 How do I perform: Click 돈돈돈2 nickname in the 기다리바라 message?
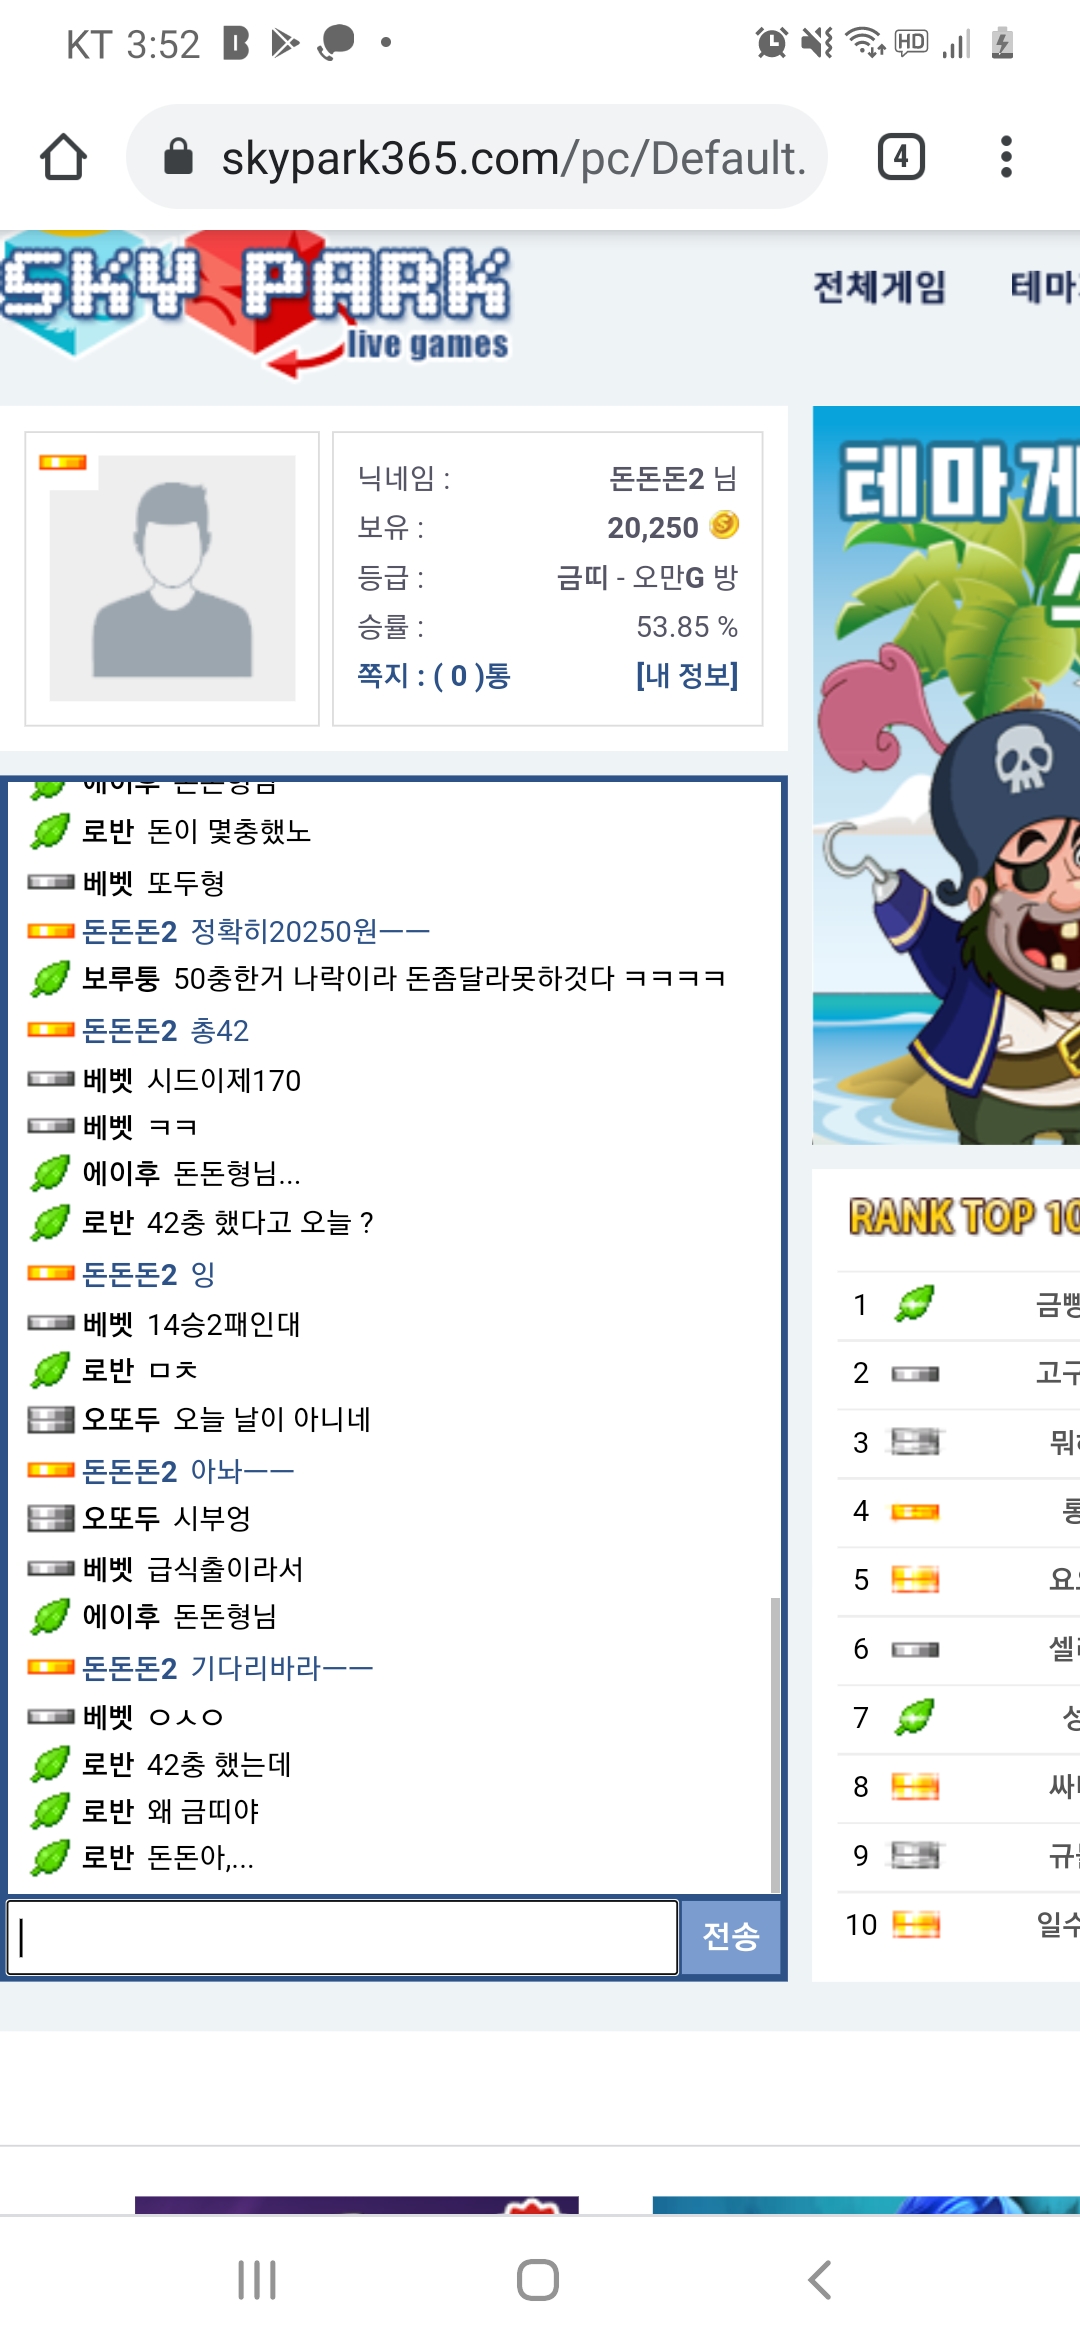[x=129, y=1668]
